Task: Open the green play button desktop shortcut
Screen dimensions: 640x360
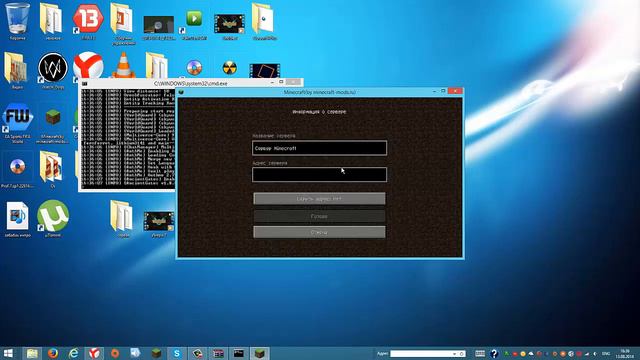Action: (194, 20)
